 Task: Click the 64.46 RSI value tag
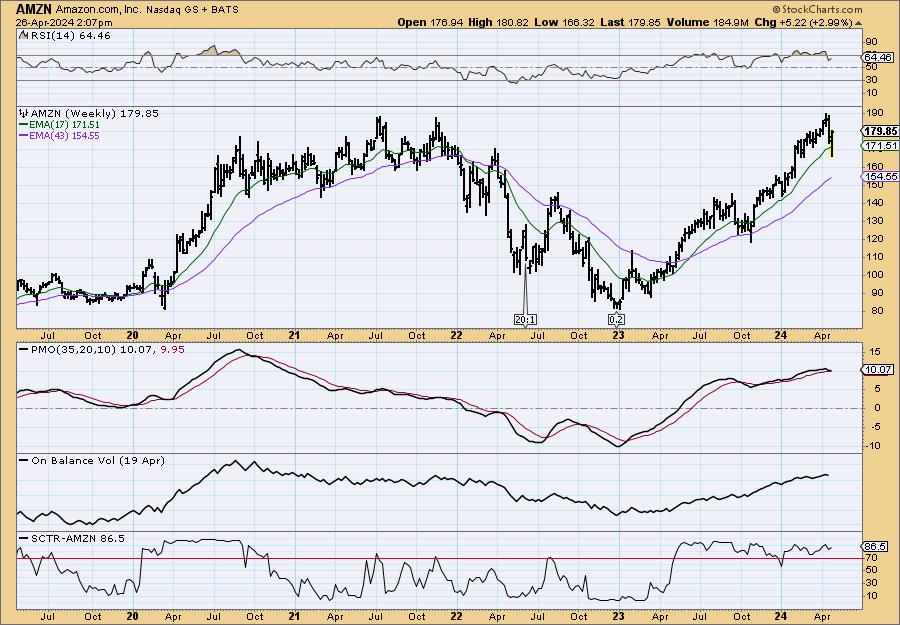pos(876,58)
